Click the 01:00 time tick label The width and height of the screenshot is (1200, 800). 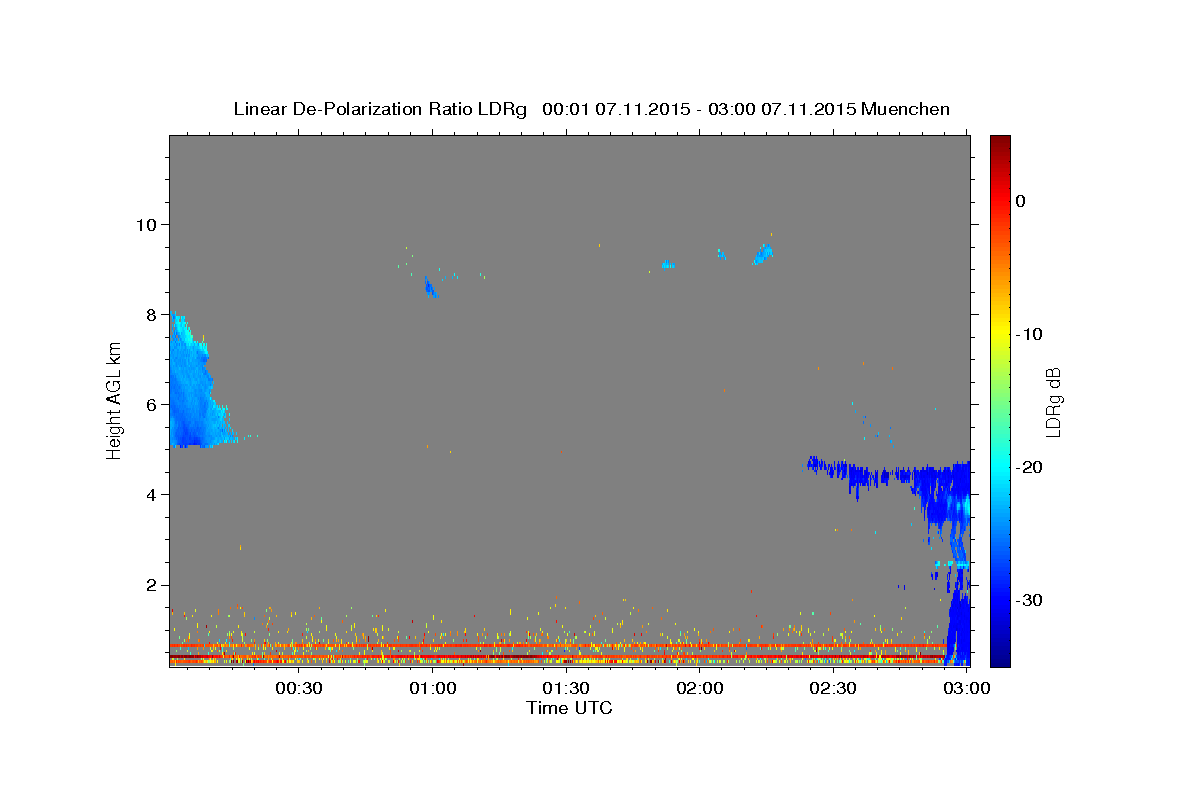click(x=432, y=688)
